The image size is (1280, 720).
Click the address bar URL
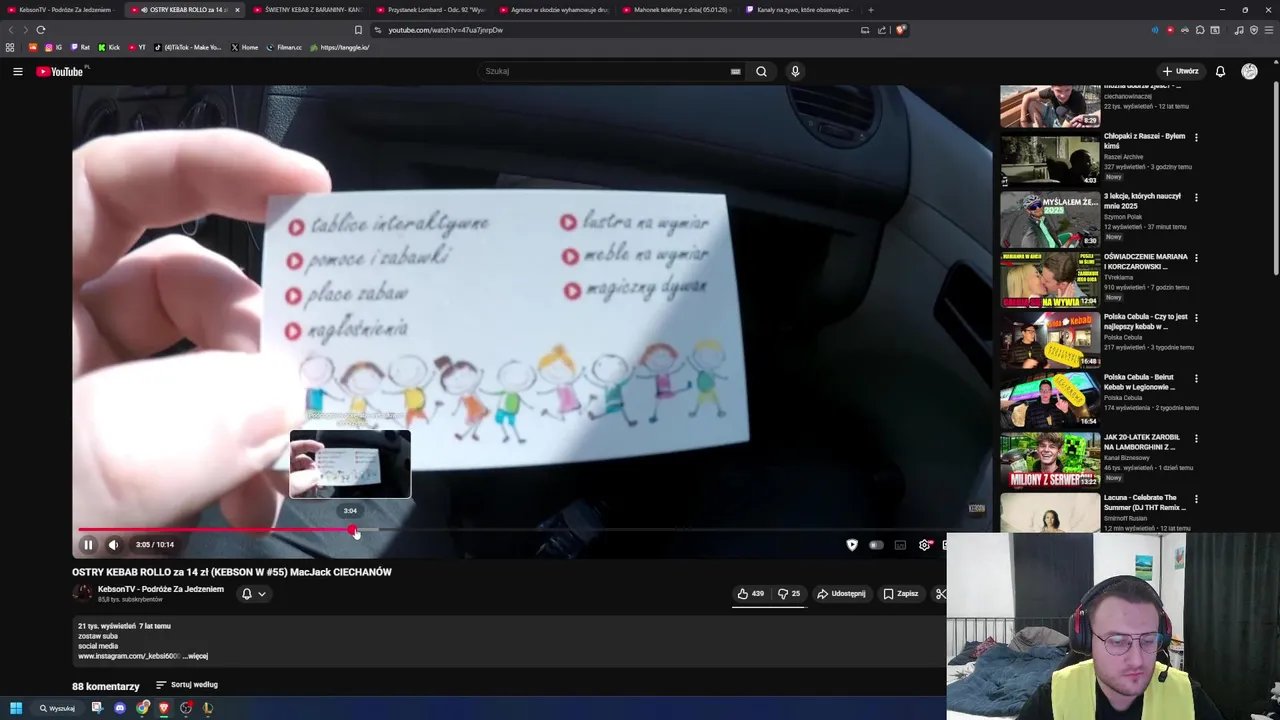[446, 30]
